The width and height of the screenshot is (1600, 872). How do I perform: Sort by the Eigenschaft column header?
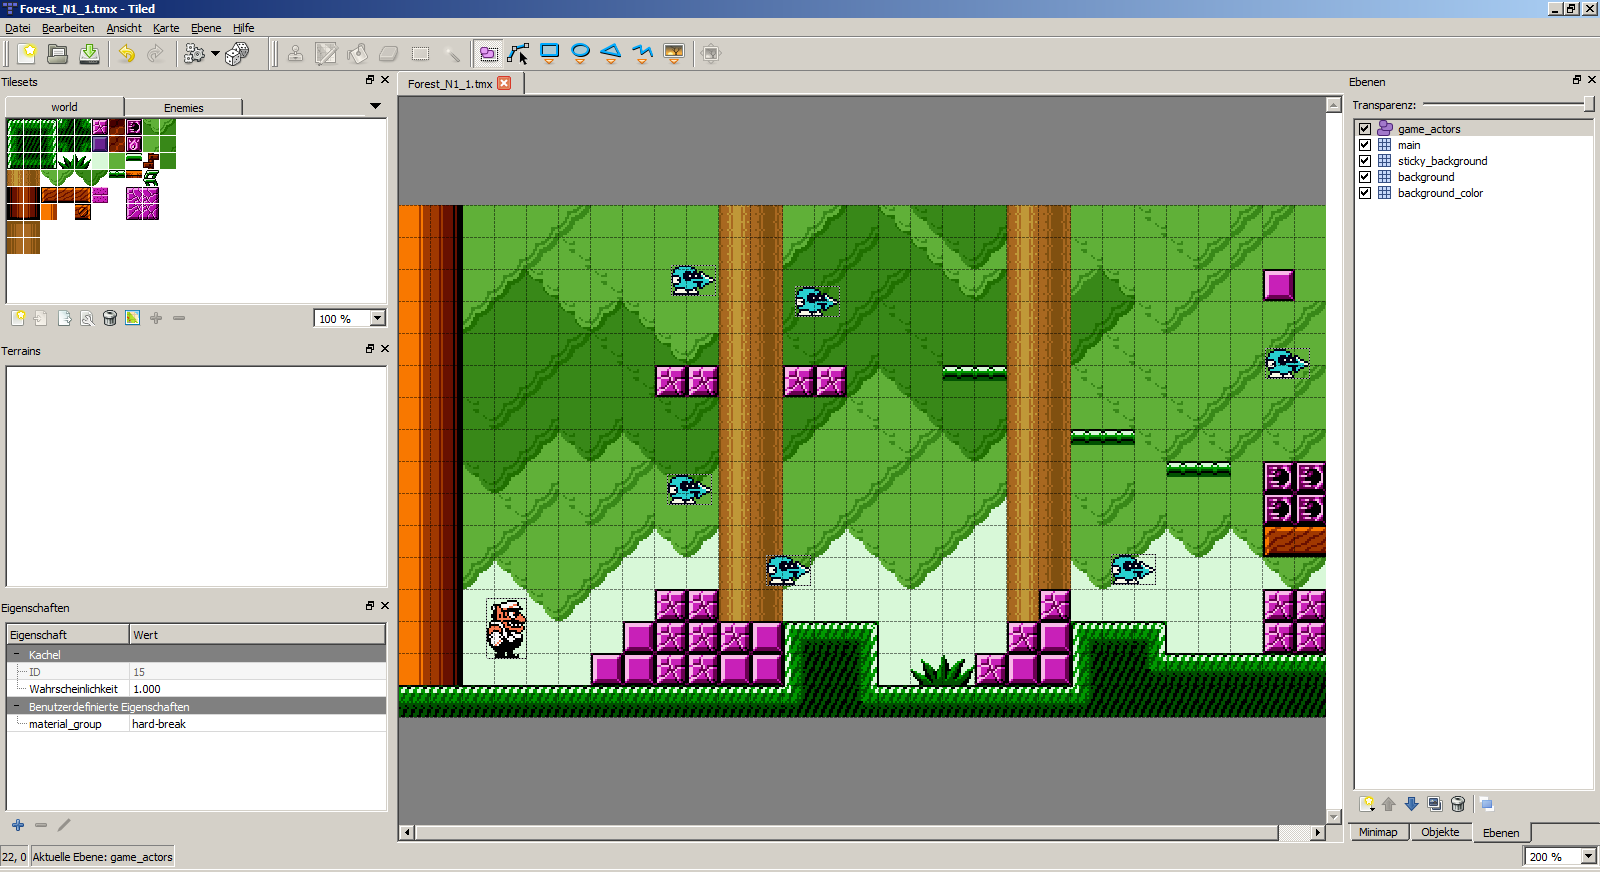pyautogui.click(x=68, y=634)
